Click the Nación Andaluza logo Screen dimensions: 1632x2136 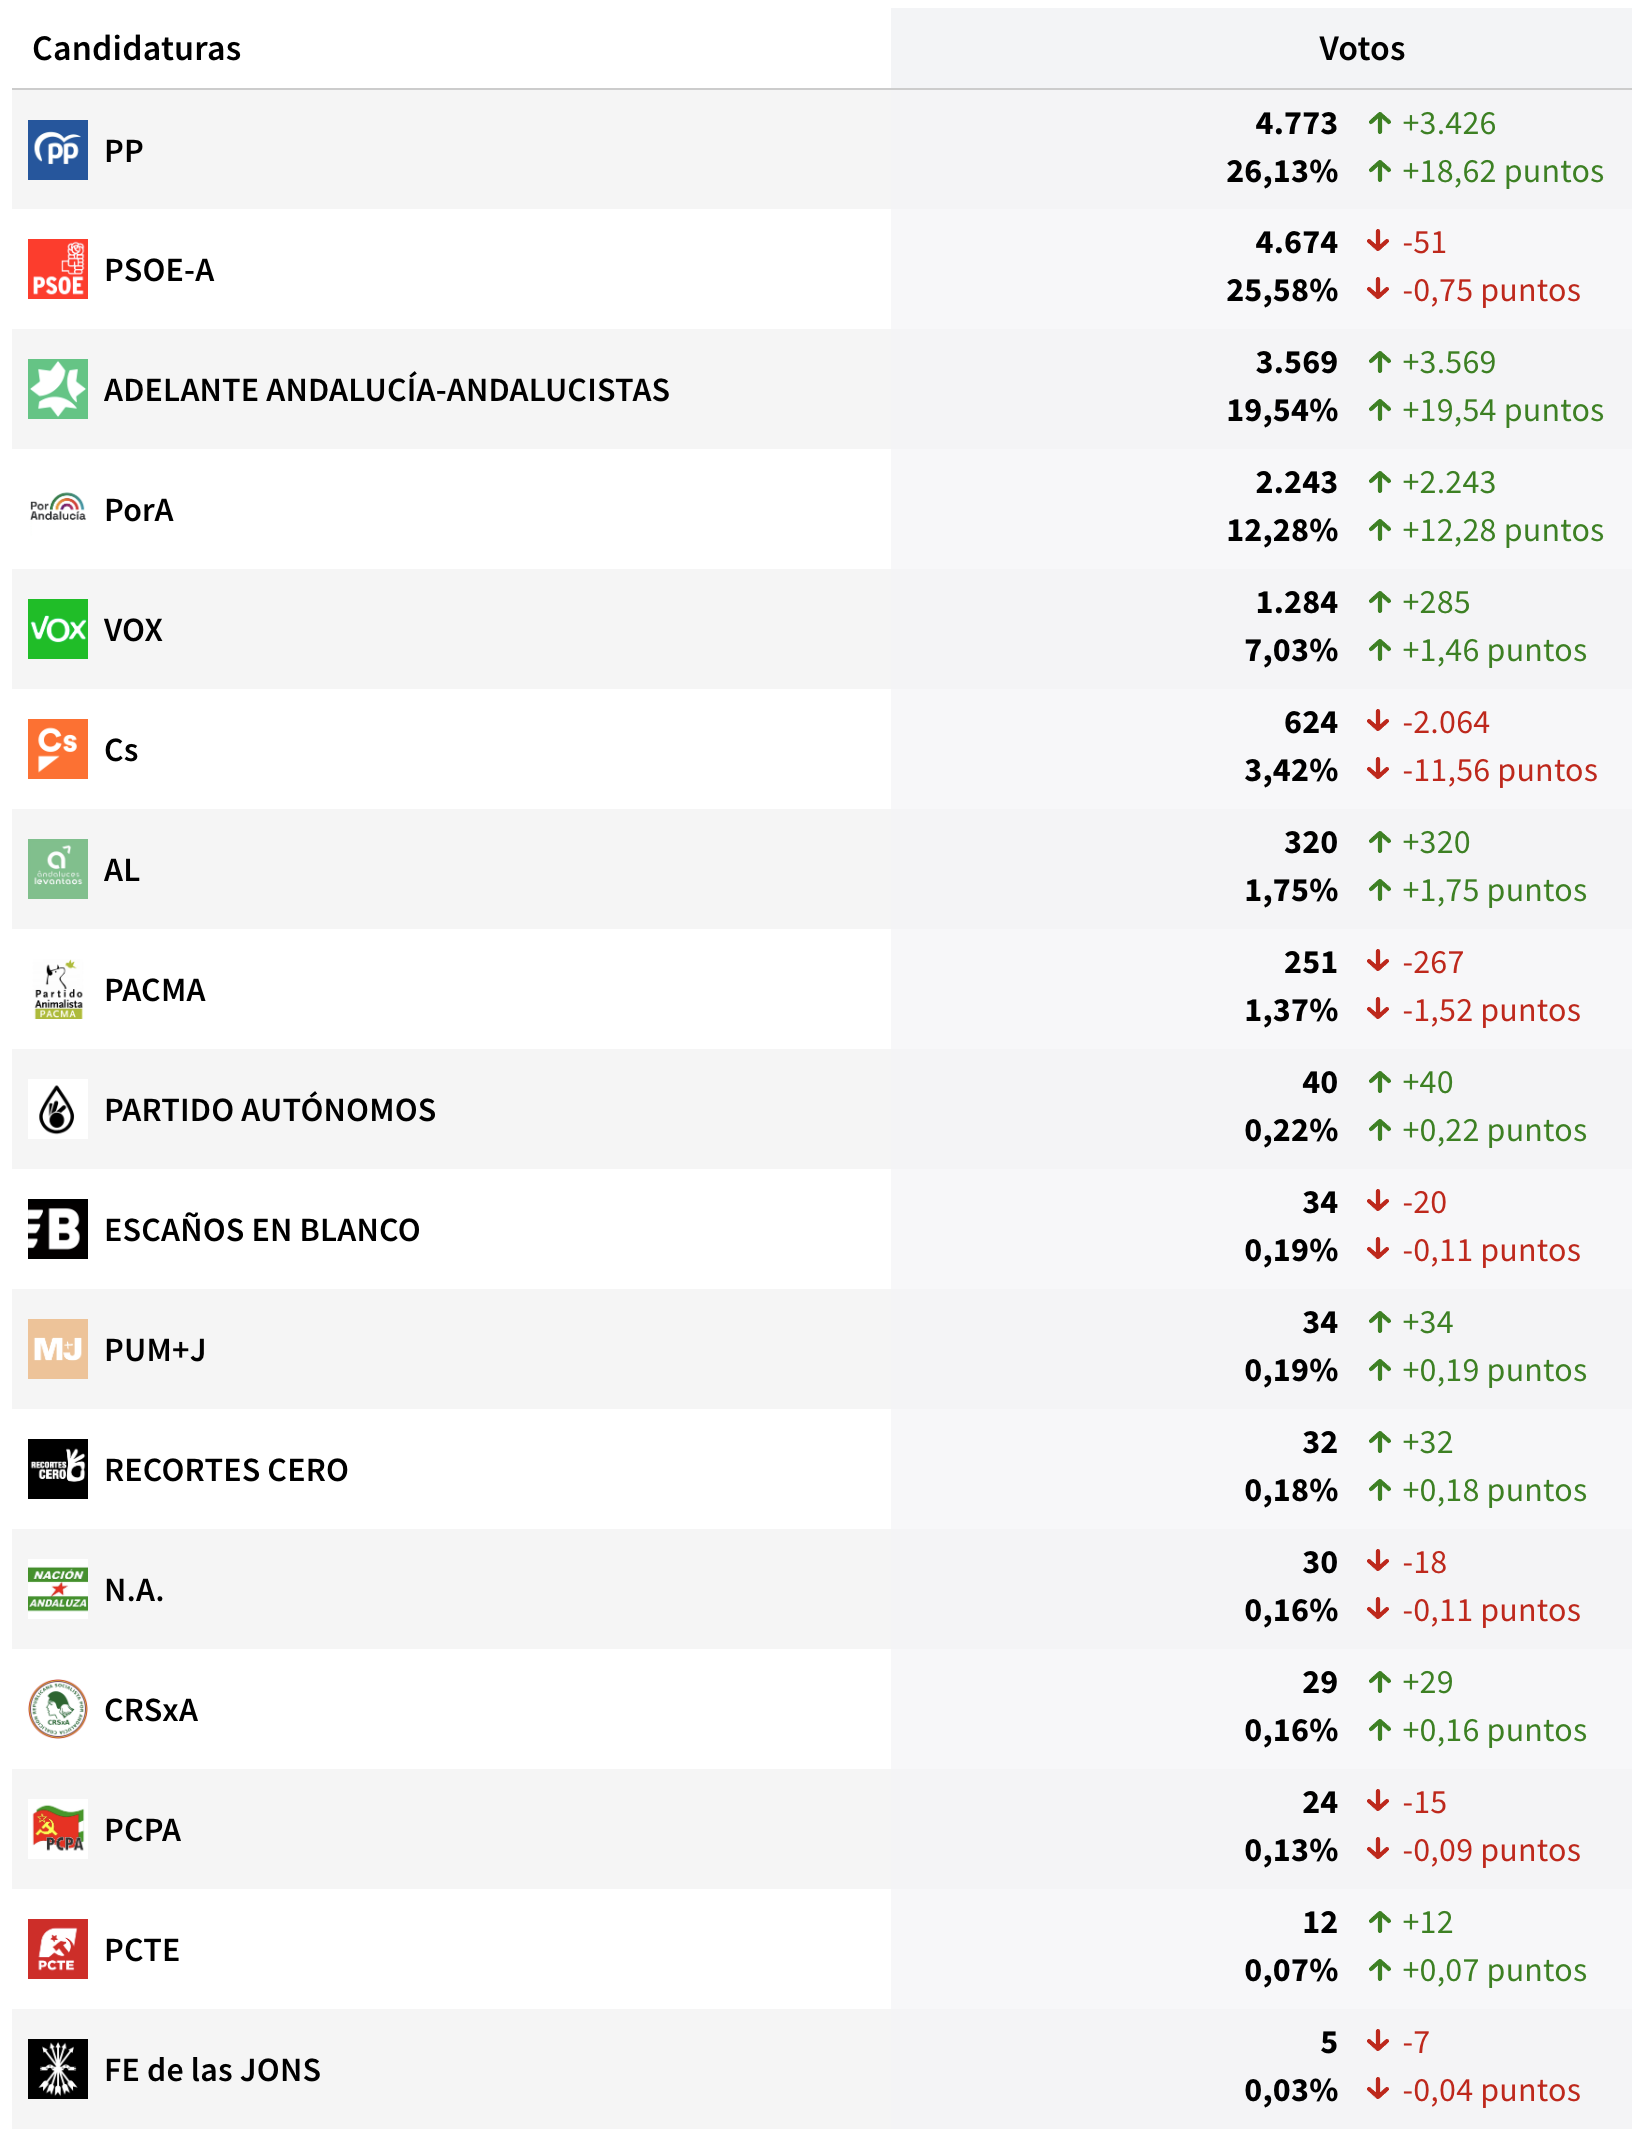point(58,1590)
